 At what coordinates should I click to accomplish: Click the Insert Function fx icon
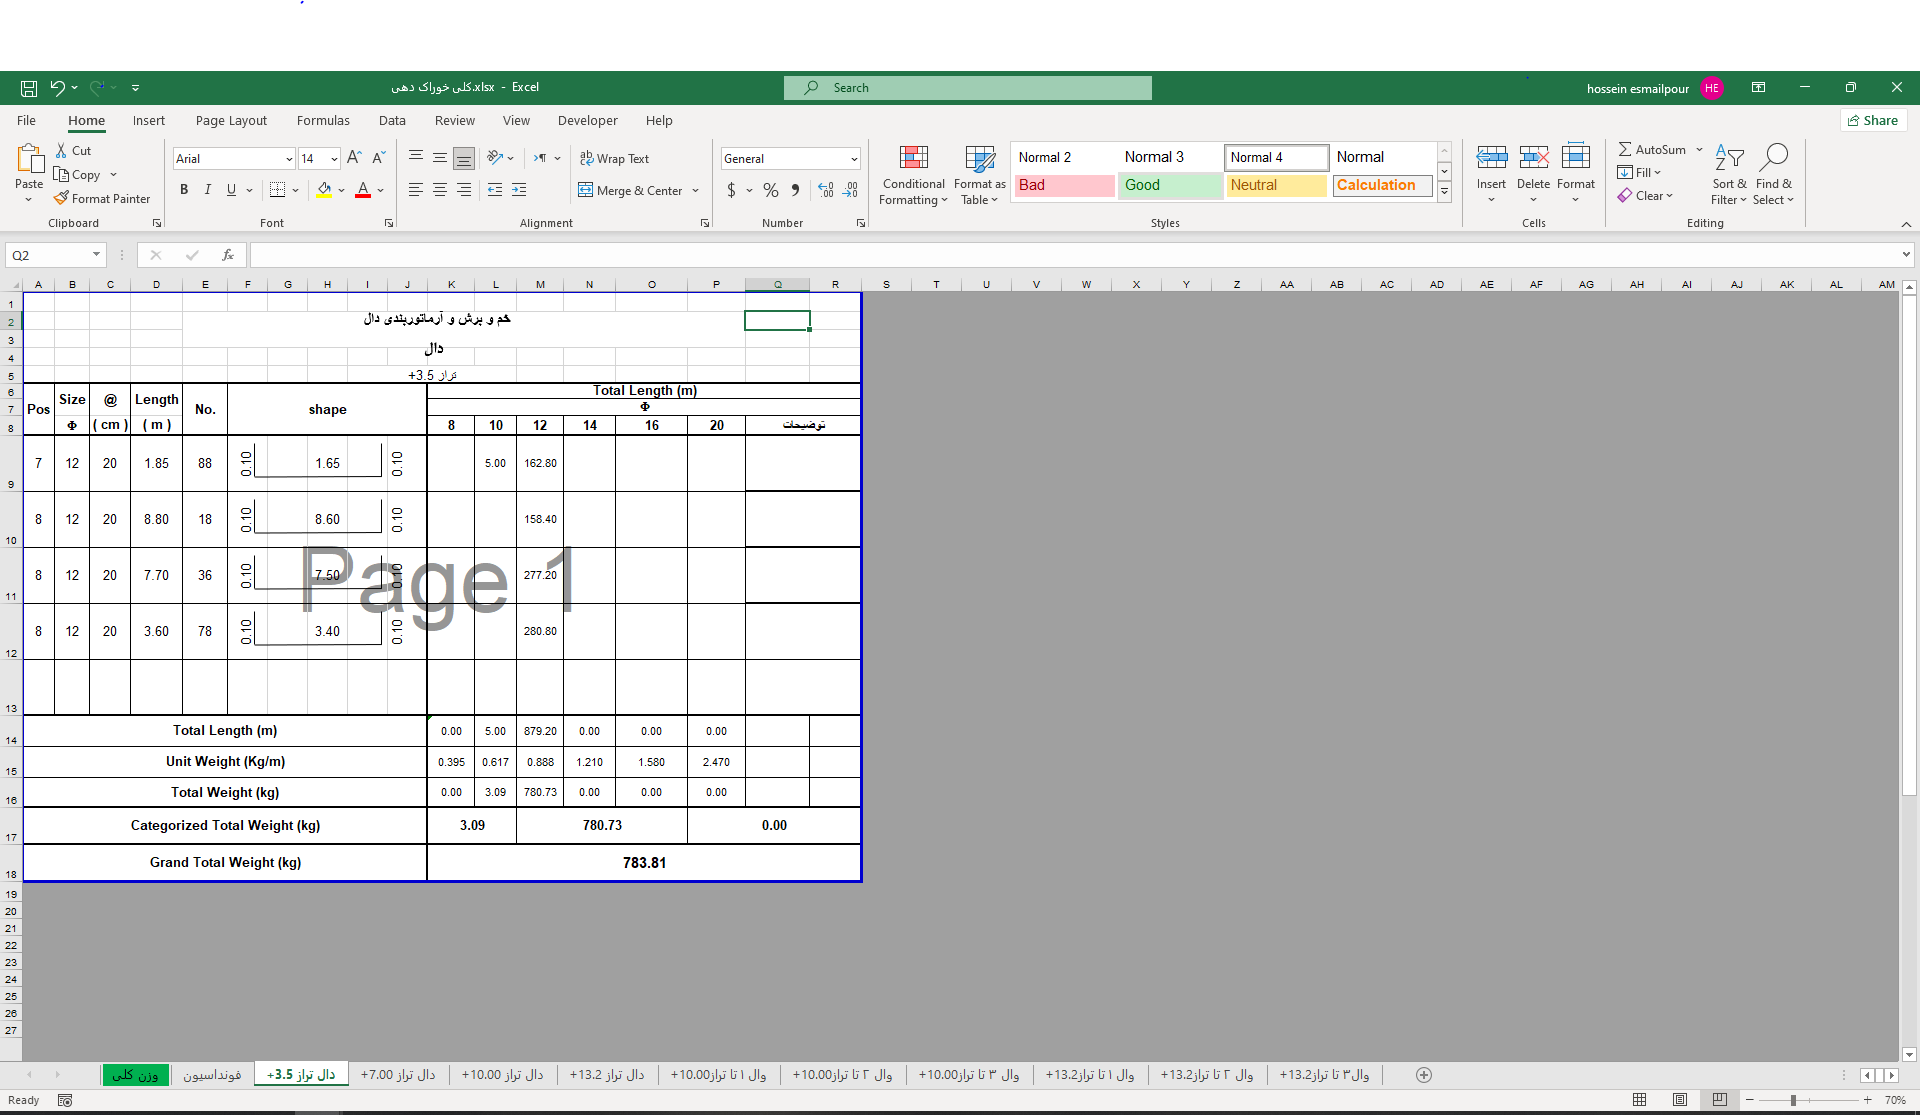click(228, 255)
